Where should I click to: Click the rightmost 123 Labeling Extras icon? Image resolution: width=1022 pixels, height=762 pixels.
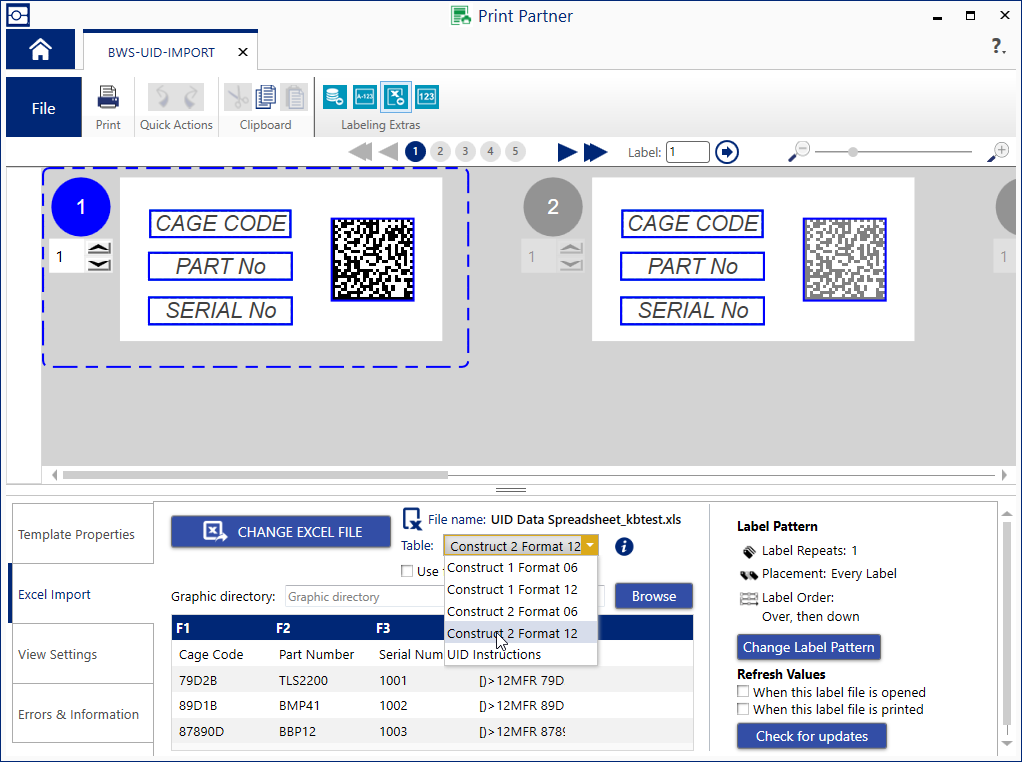(427, 97)
